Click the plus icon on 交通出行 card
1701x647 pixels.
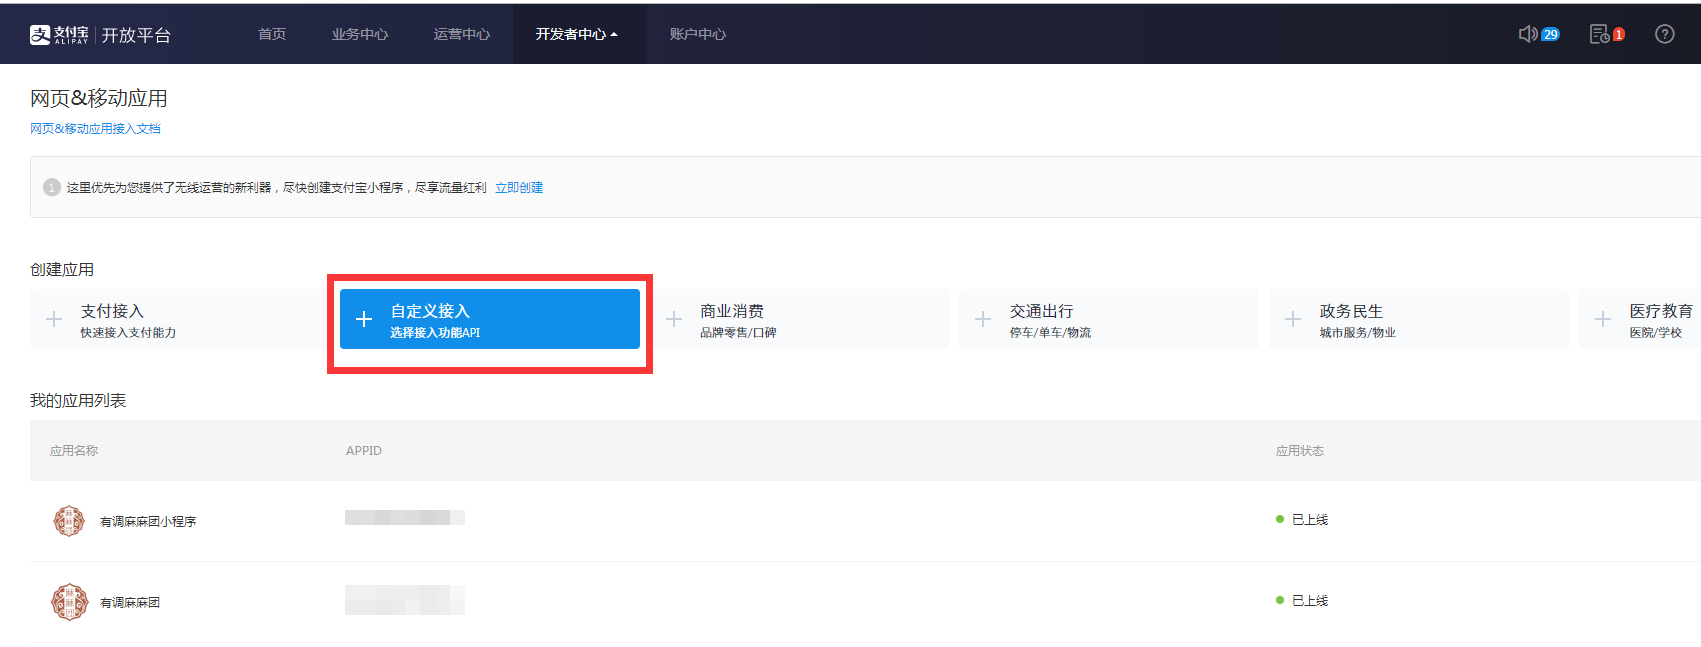pos(983,319)
